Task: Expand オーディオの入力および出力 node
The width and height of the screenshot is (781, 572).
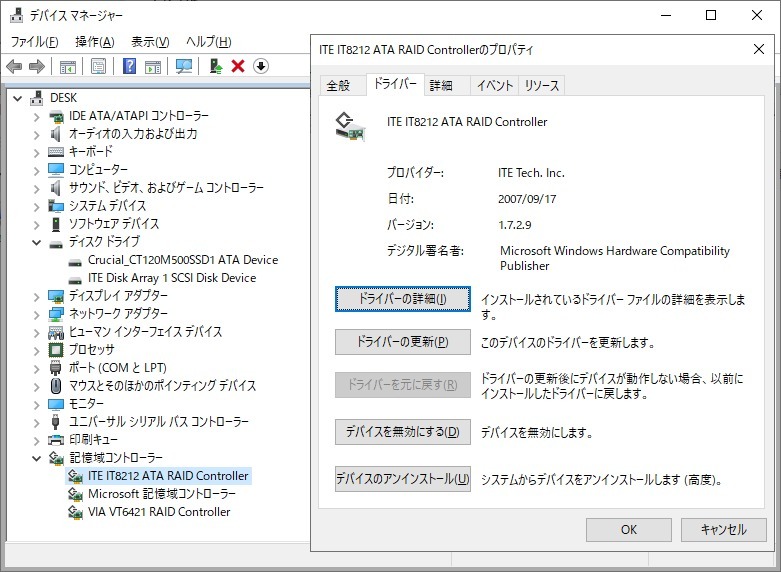Action: (x=36, y=135)
